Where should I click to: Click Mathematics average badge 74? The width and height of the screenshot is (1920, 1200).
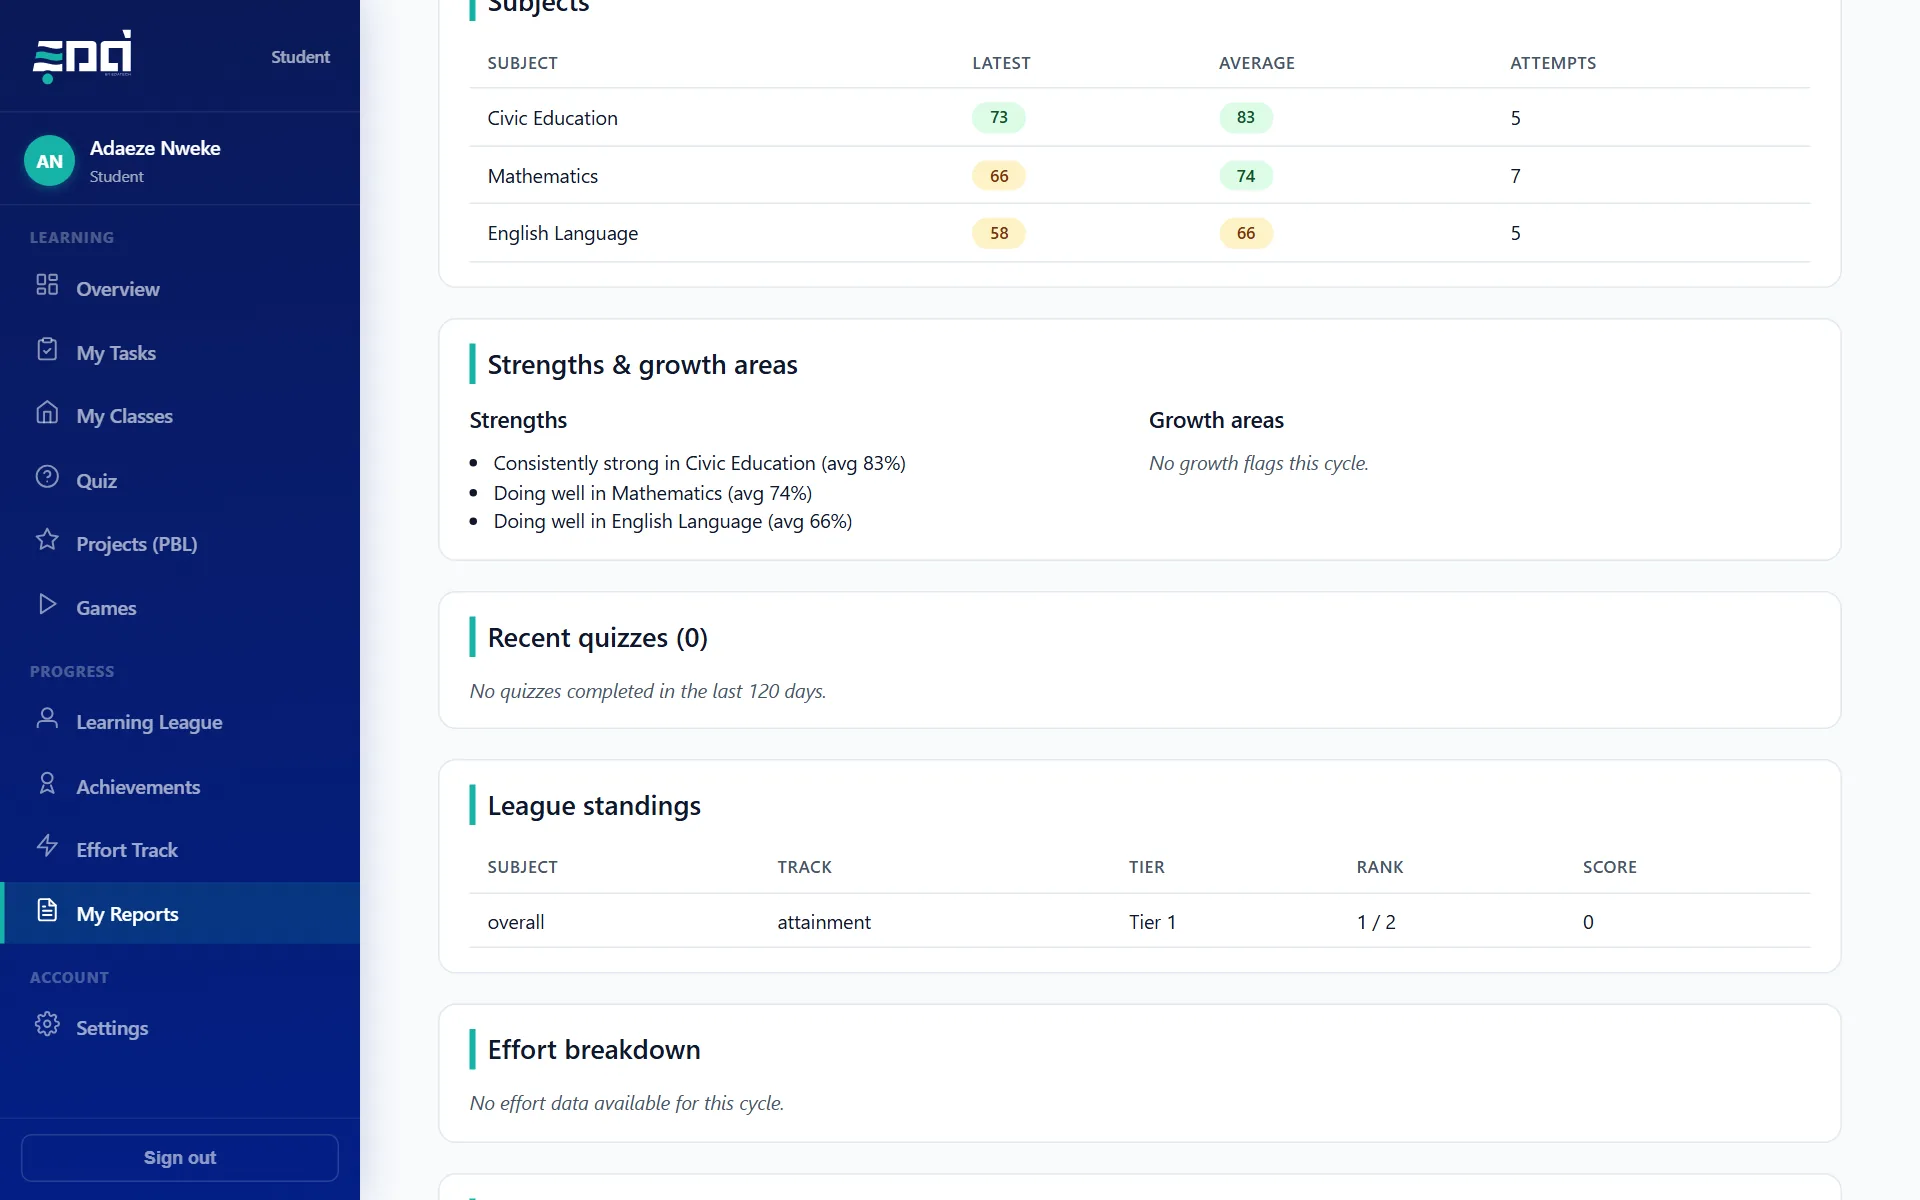click(1246, 176)
